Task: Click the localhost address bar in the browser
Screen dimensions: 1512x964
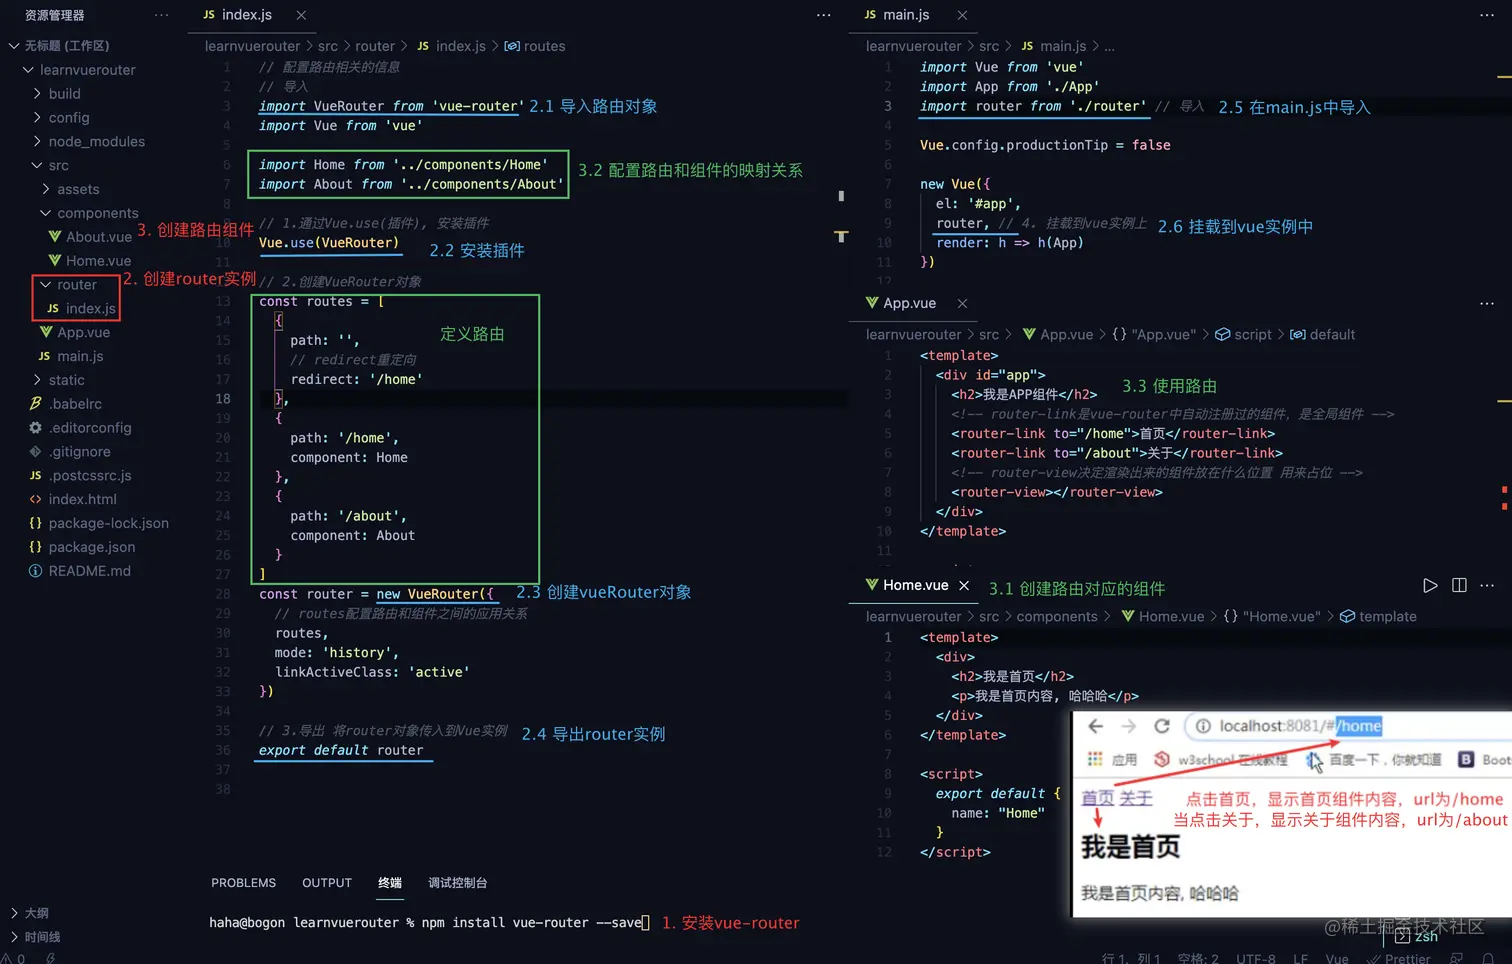Action: [x=1348, y=726]
